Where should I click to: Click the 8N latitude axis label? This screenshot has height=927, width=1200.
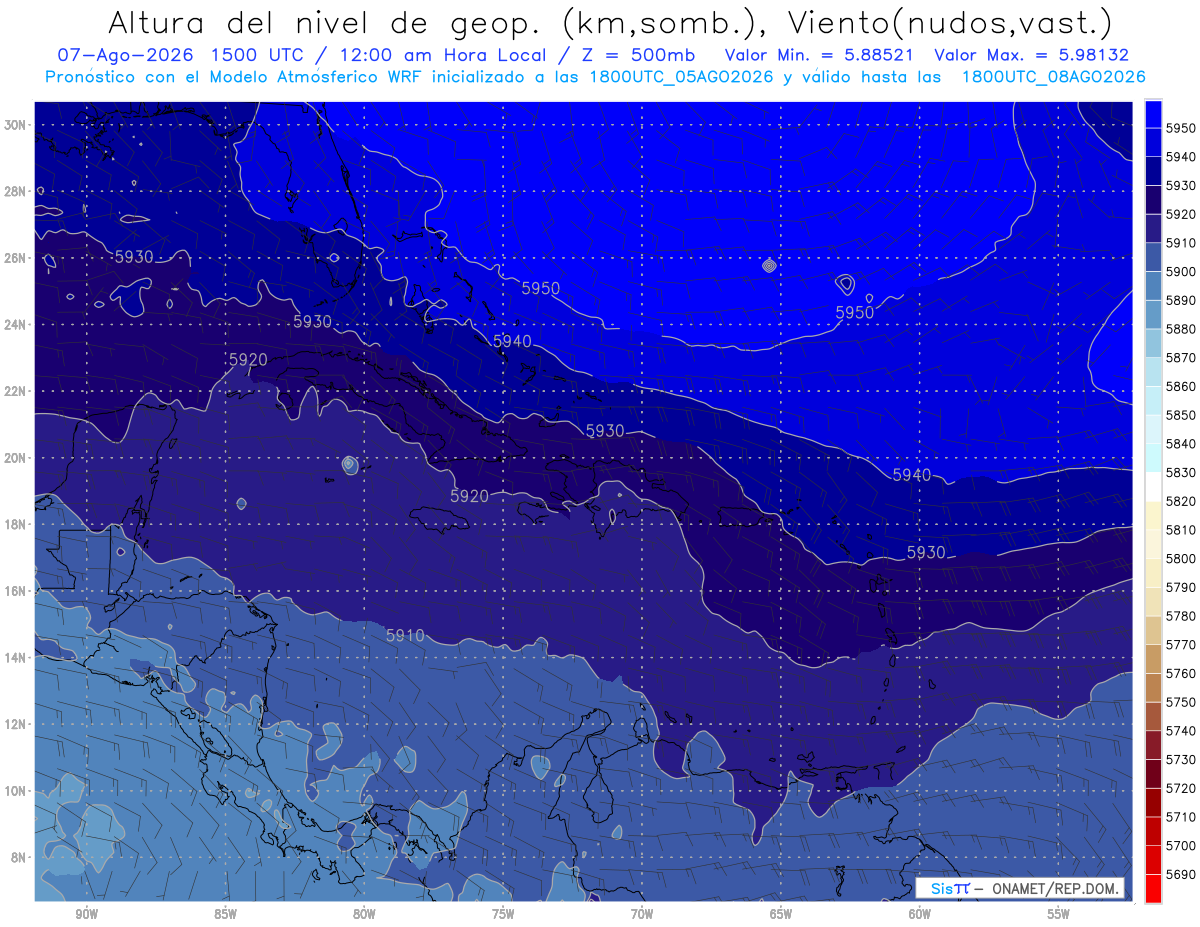click(x=17, y=857)
